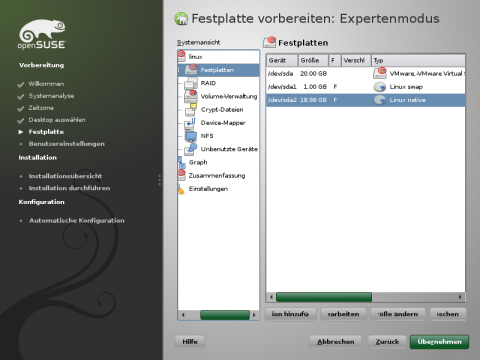
Task: Open Volume-Verwaltung in the tree
Action: coord(229,96)
